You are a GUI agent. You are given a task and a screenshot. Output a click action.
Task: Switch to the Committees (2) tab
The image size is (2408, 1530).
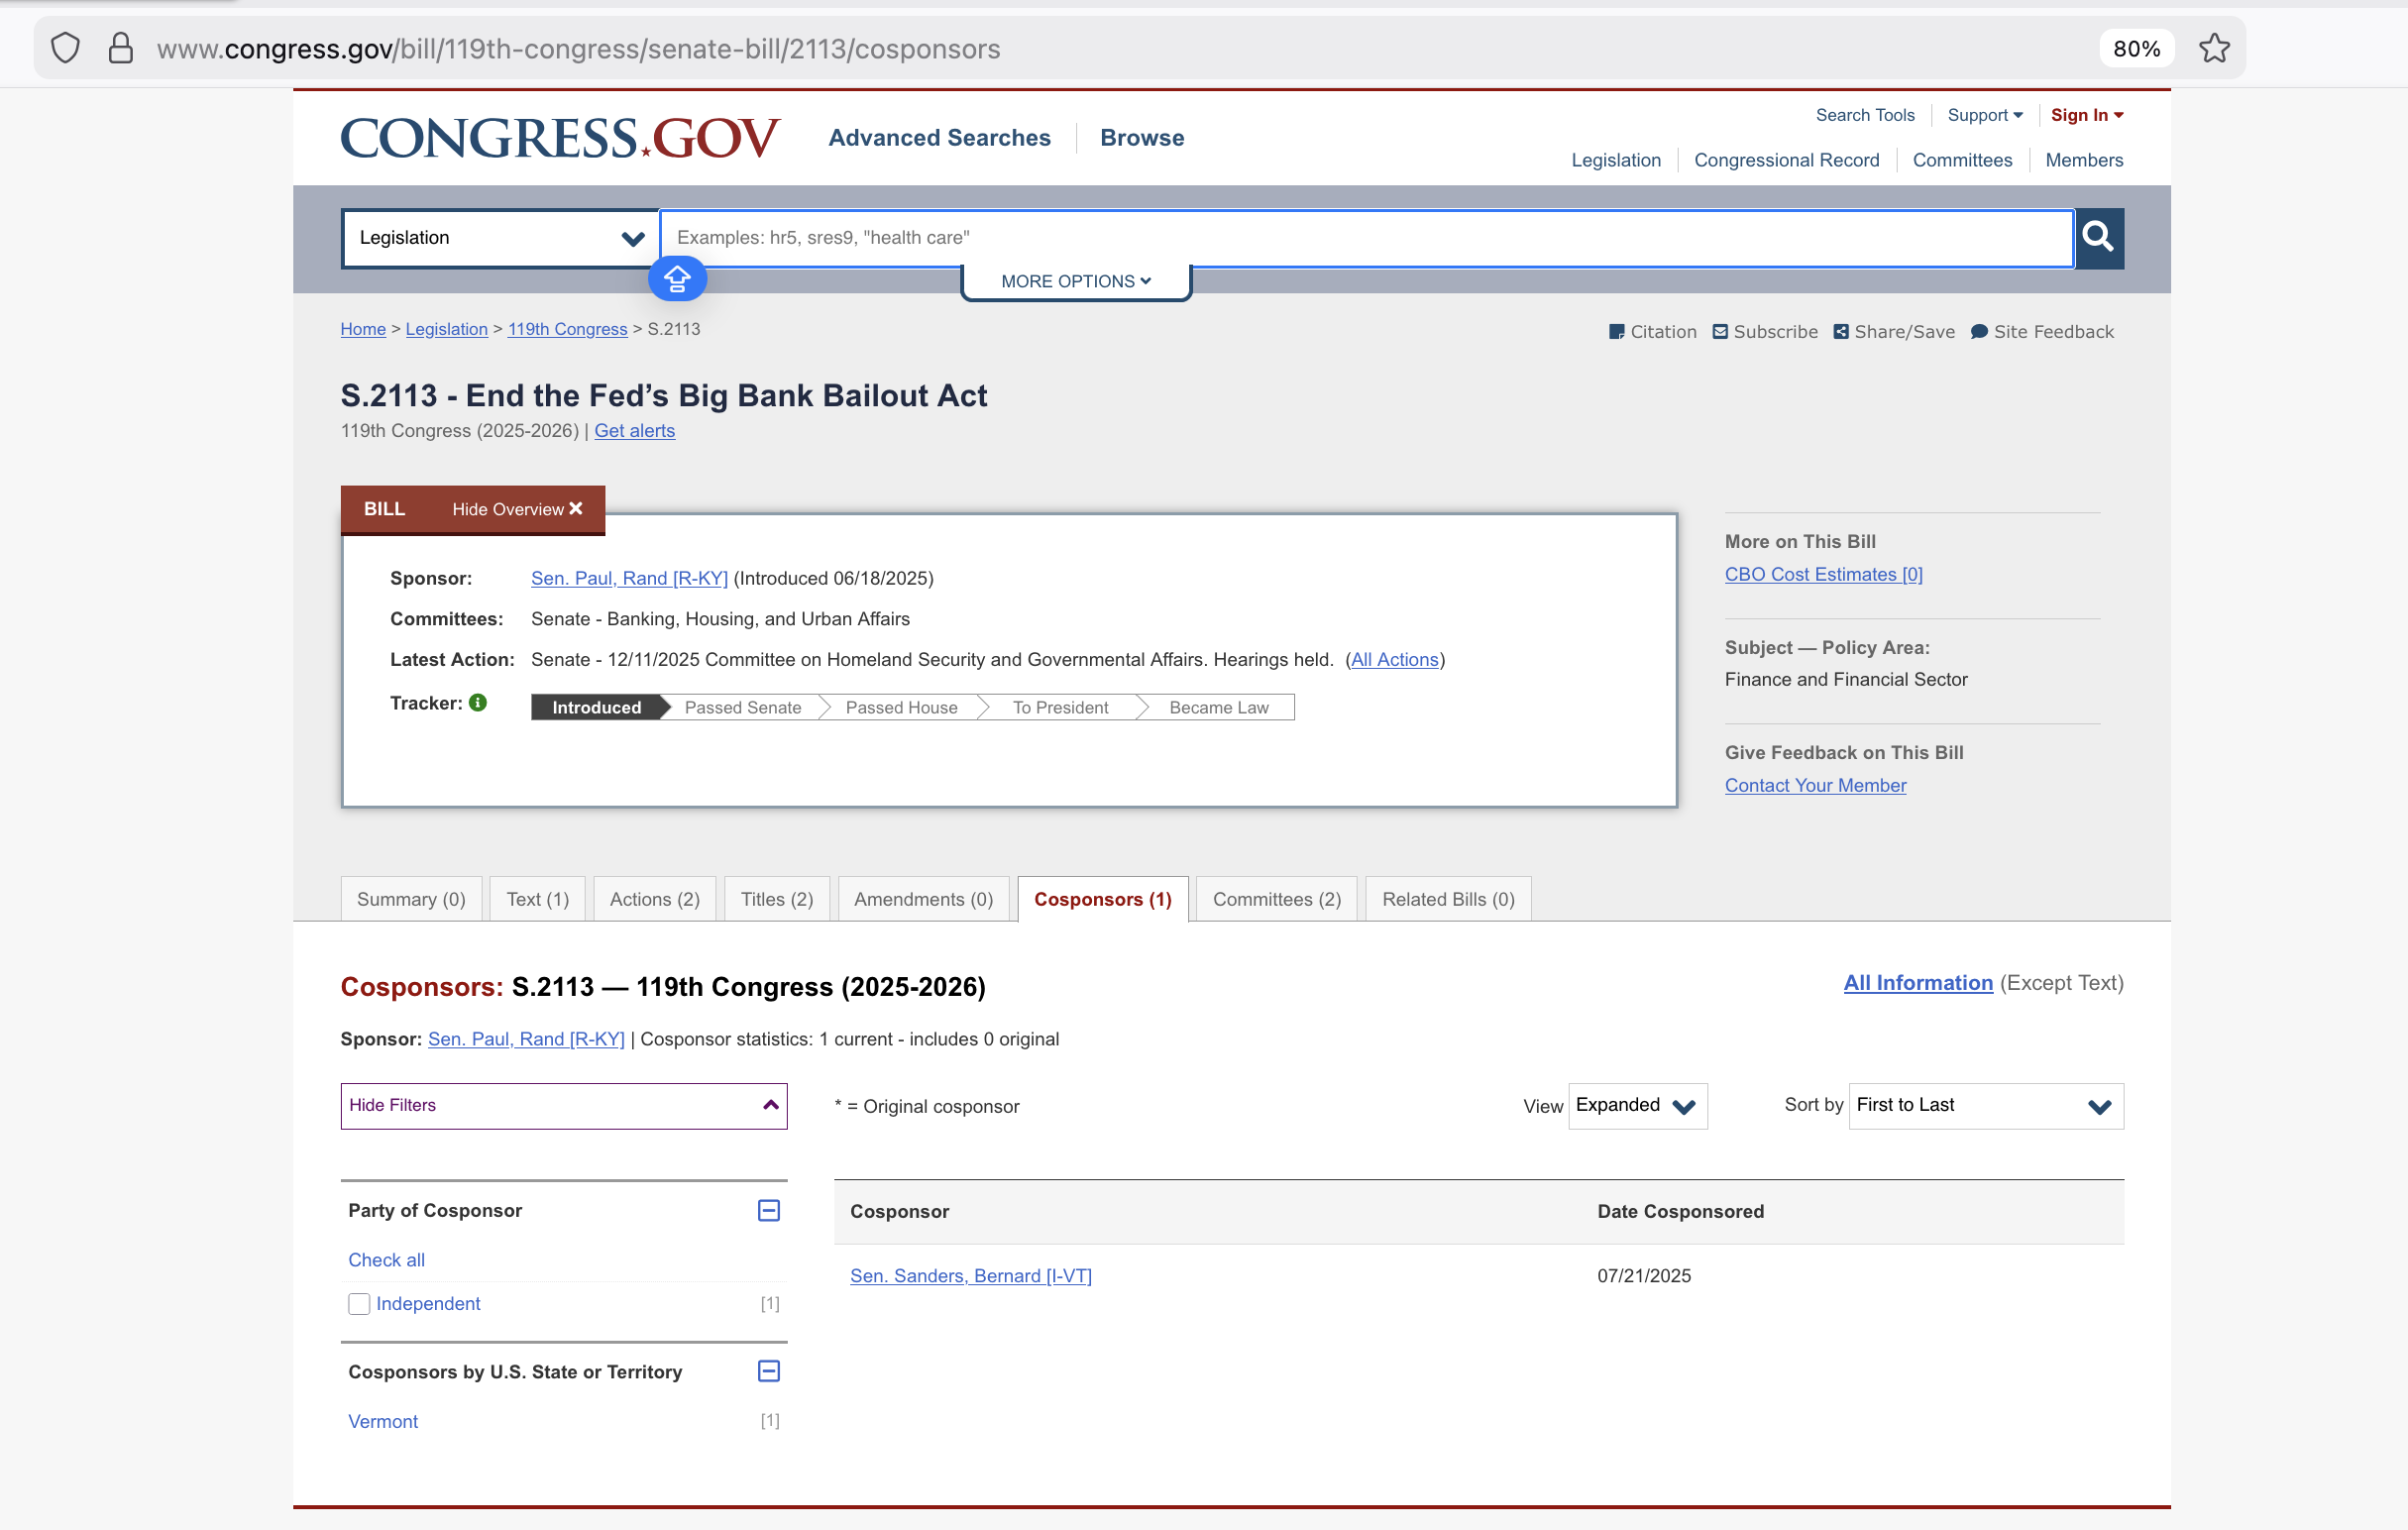tap(1276, 899)
